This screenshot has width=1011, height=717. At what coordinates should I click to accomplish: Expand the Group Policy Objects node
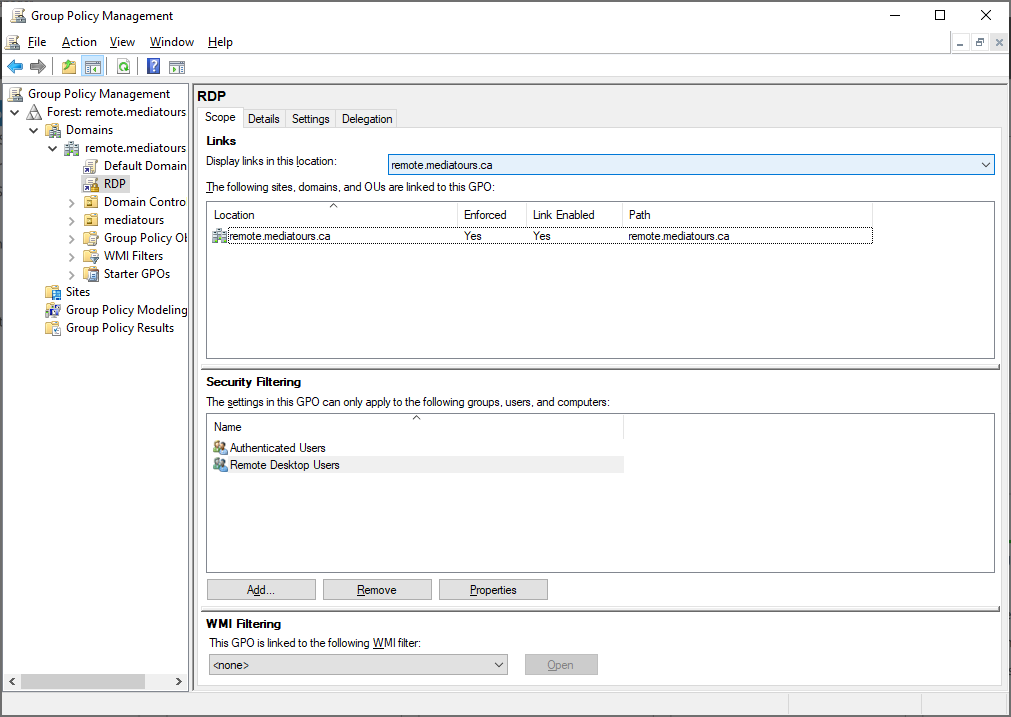pyautogui.click(x=72, y=239)
